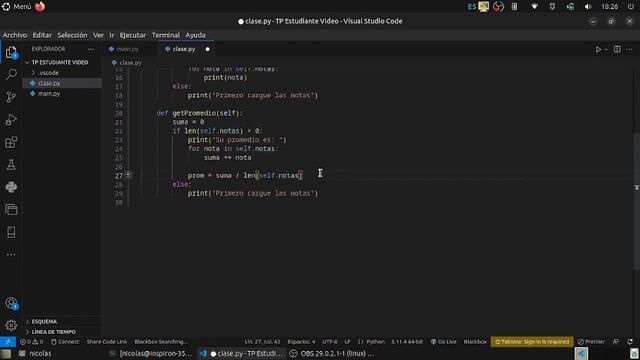Open main.py from the explorer tree
The width and height of the screenshot is (640, 360).
click(x=49, y=94)
